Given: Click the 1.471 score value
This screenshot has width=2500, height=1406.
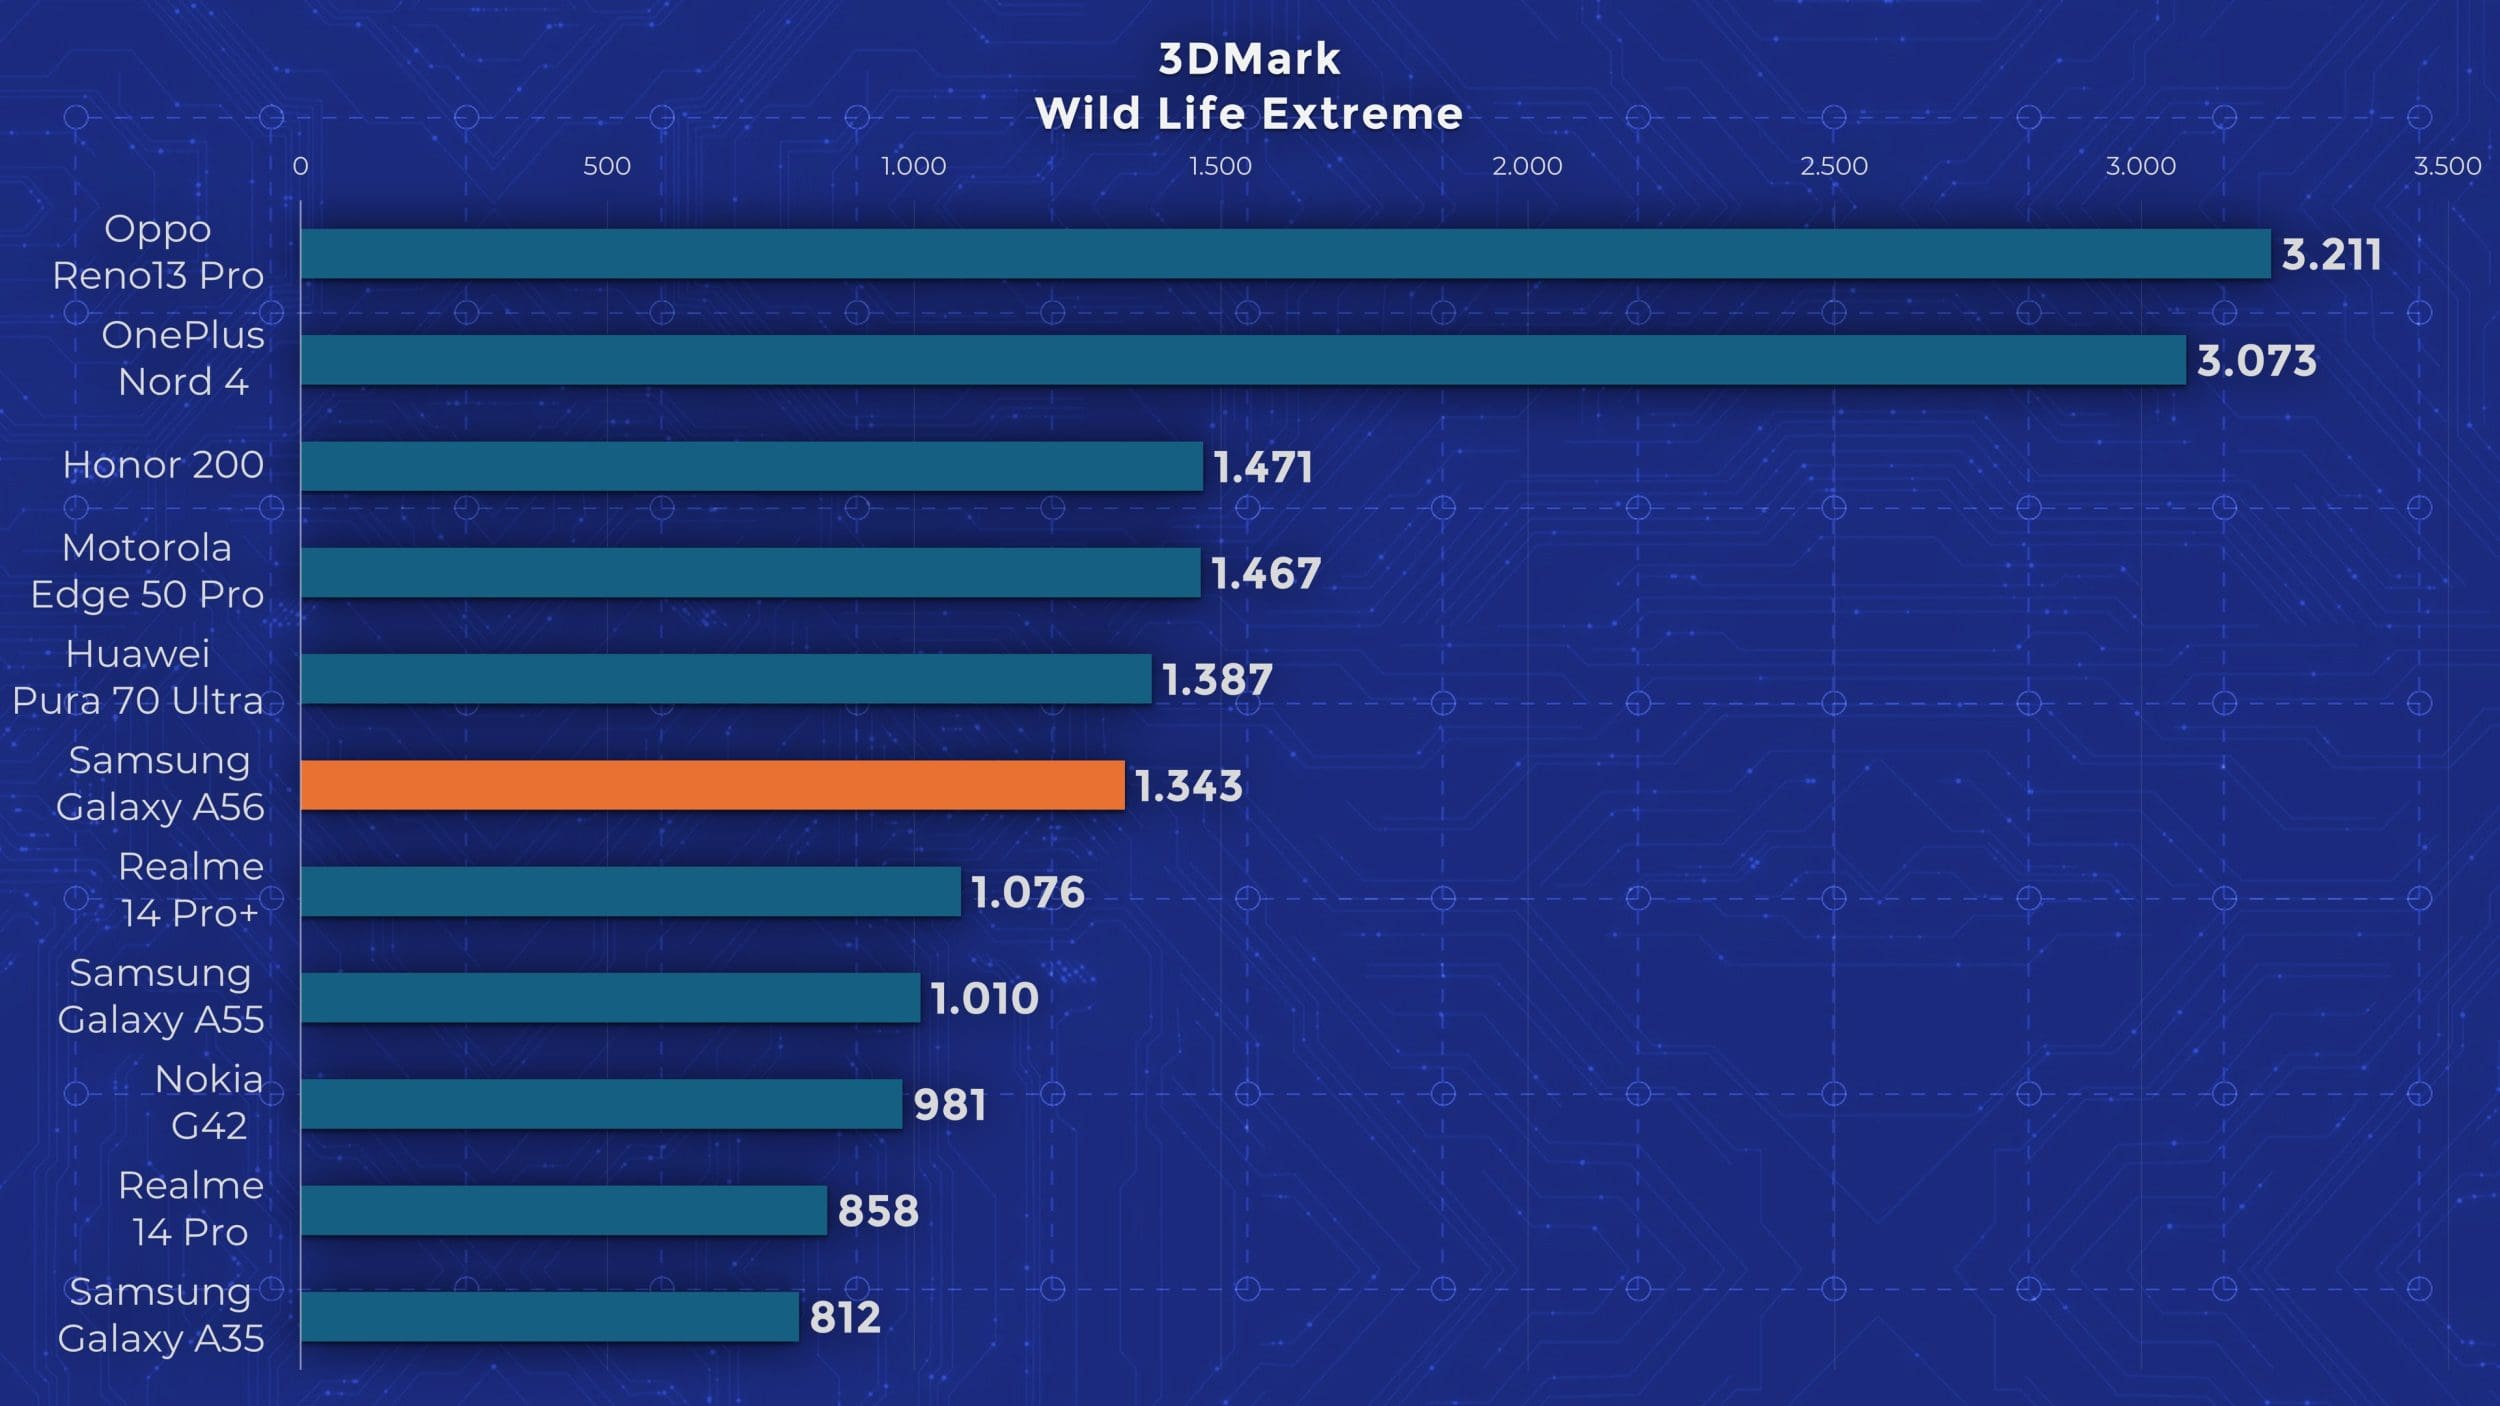Looking at the screenshot, I should coord(1263,467).
